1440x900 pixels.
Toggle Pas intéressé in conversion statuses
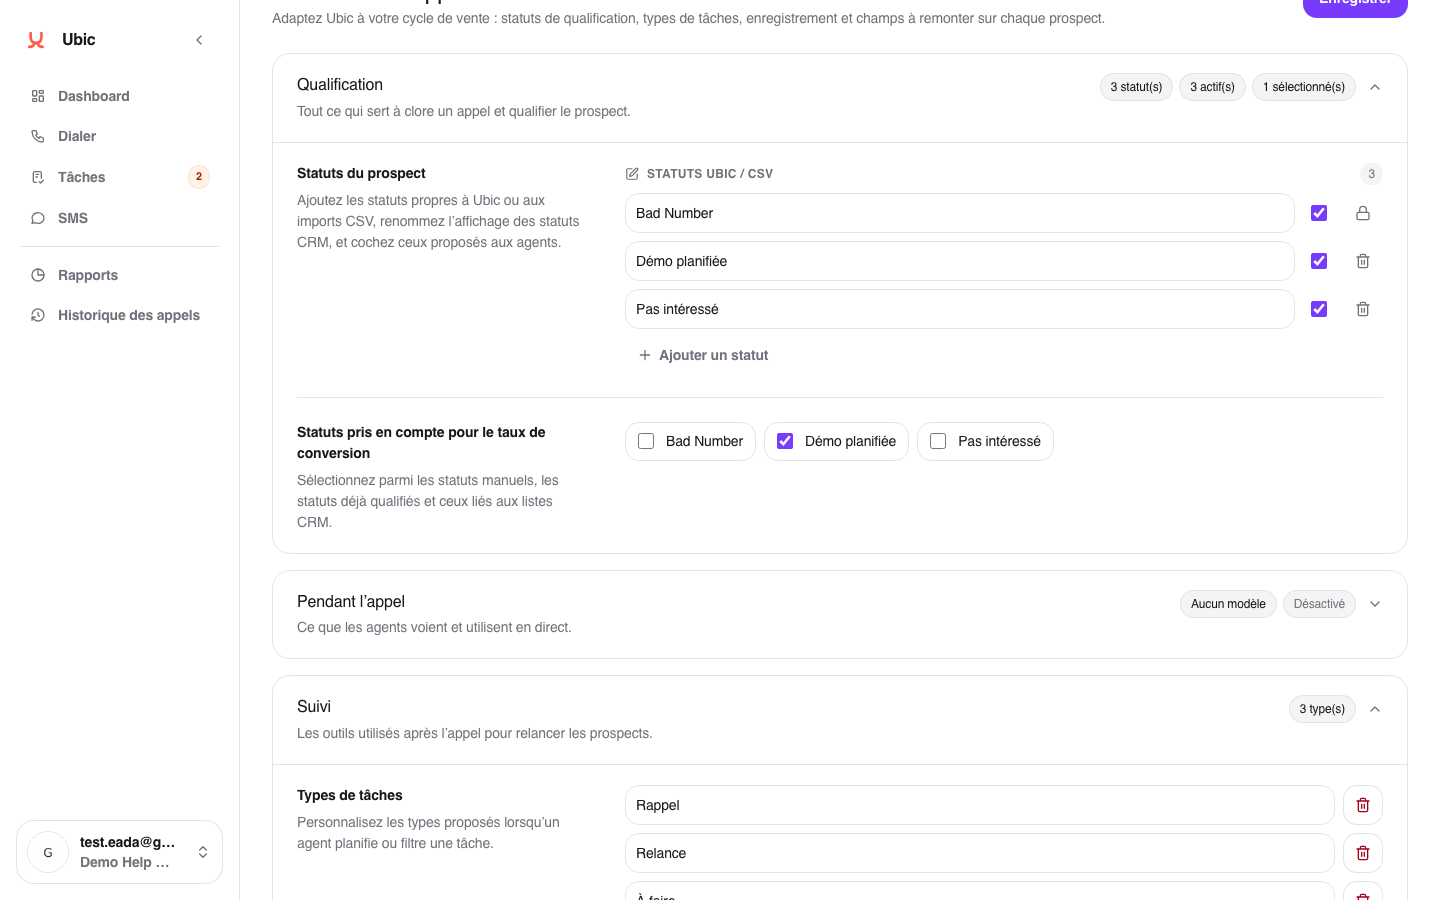pyautogui.click(x=985, y=441)
